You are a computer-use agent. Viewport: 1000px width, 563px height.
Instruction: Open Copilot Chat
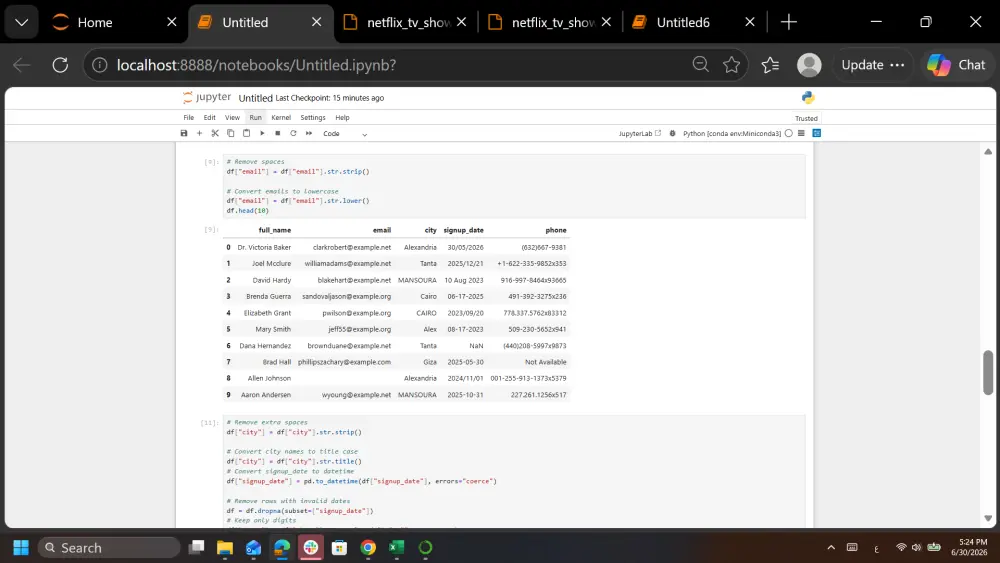point(956,65)
